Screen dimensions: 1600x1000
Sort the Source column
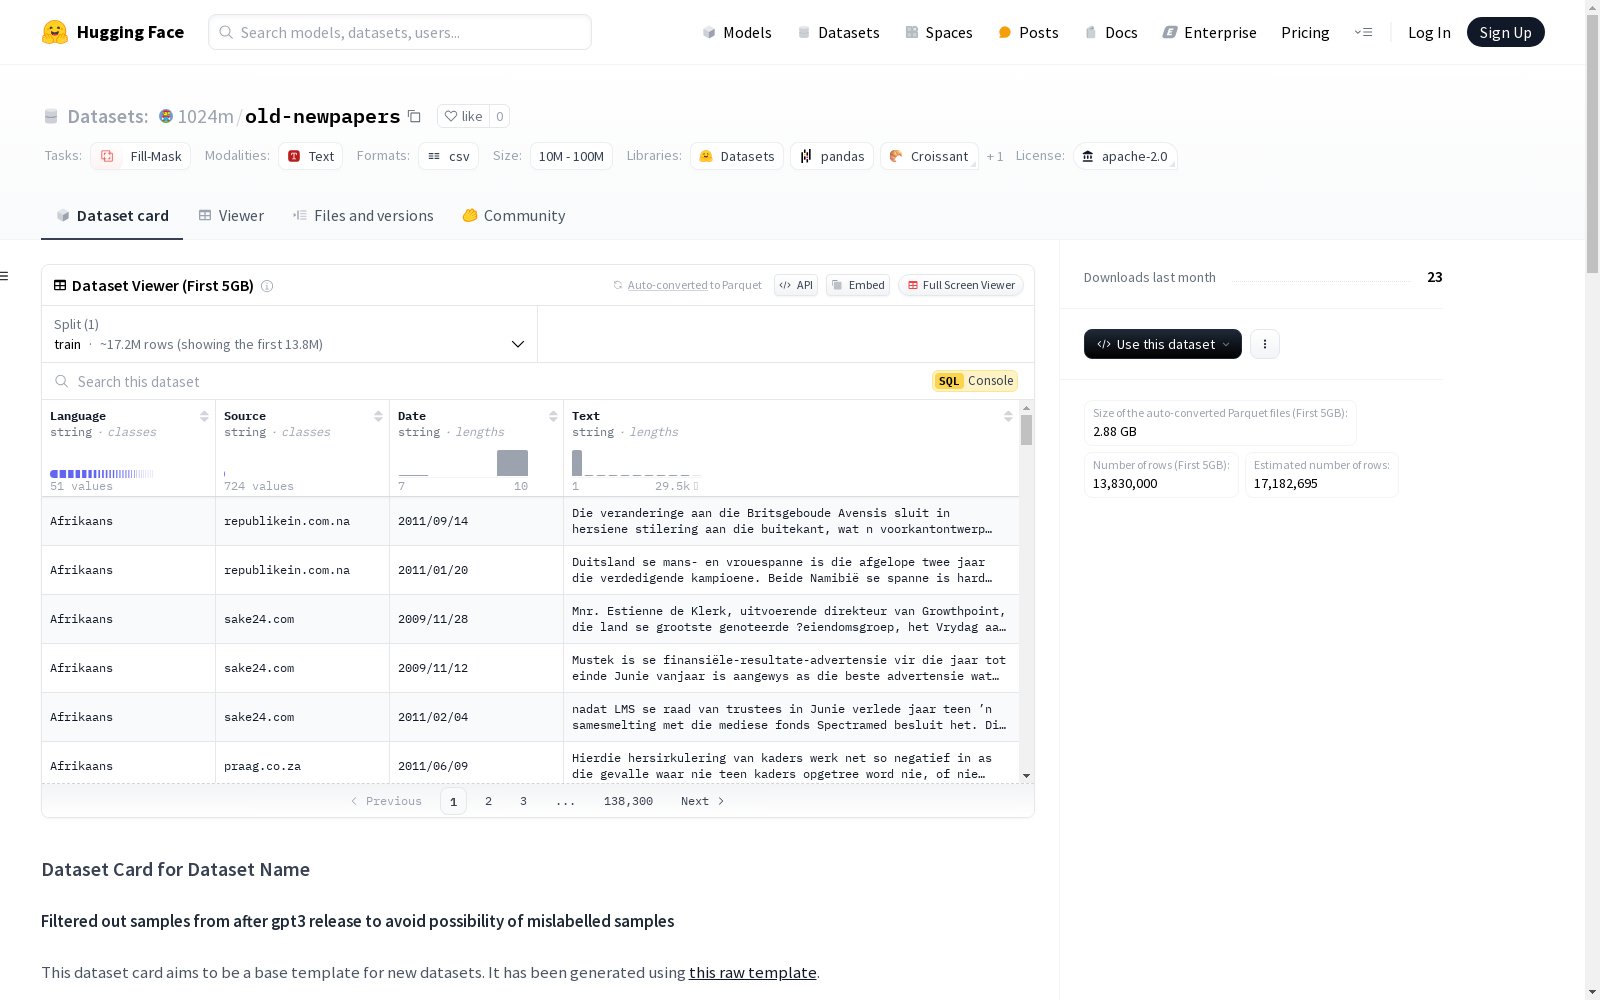tap(378, 416)
